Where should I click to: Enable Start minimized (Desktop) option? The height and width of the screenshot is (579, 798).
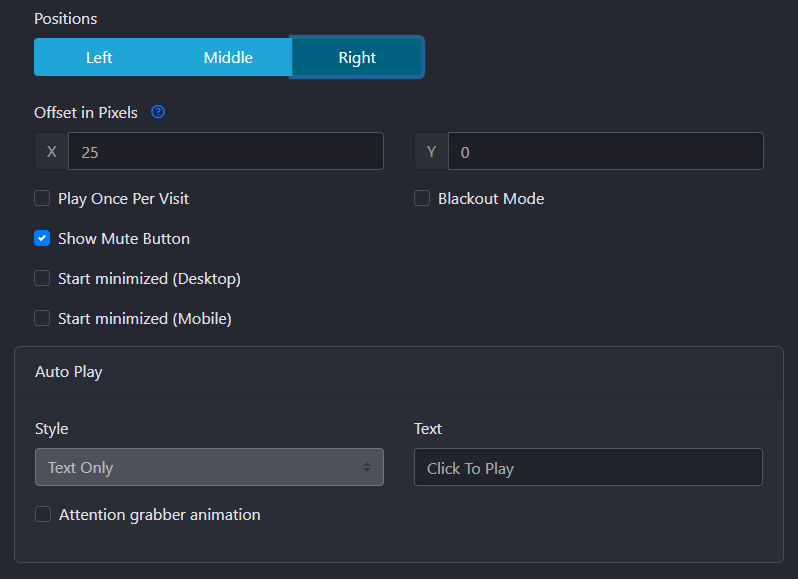click(42, 278)
